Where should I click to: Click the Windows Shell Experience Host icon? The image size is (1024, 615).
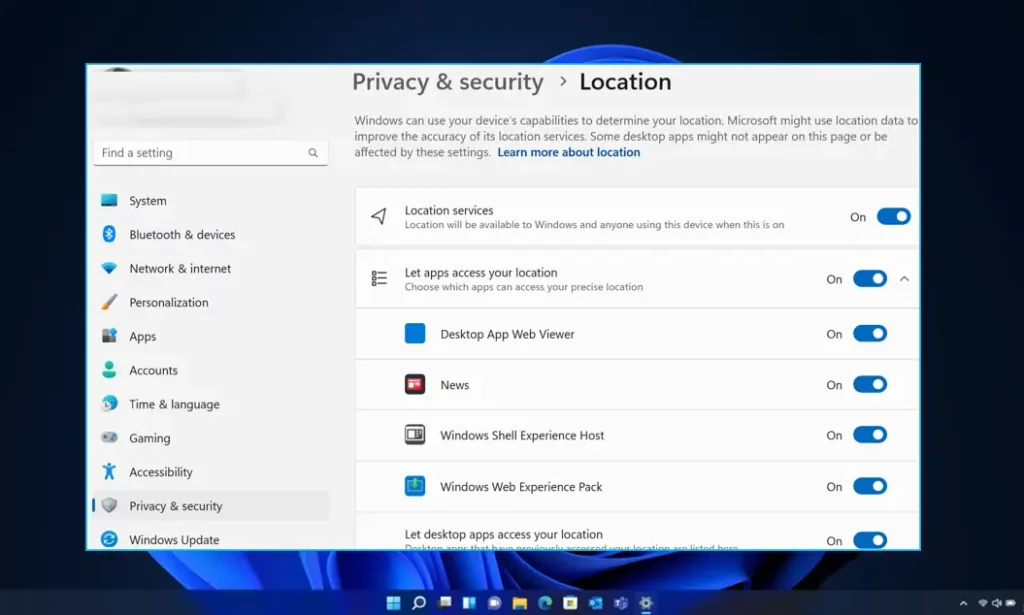click(x=415, y=435)
